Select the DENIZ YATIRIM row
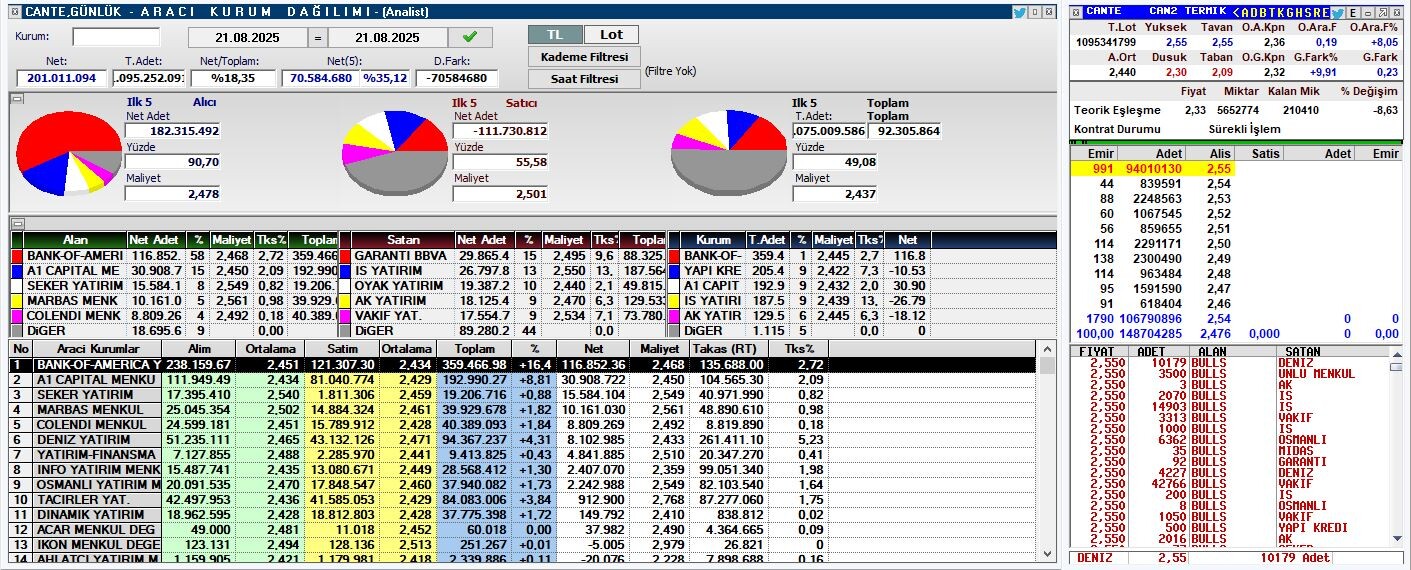This screenshot has width=1411, height=570. coord(523,440)
